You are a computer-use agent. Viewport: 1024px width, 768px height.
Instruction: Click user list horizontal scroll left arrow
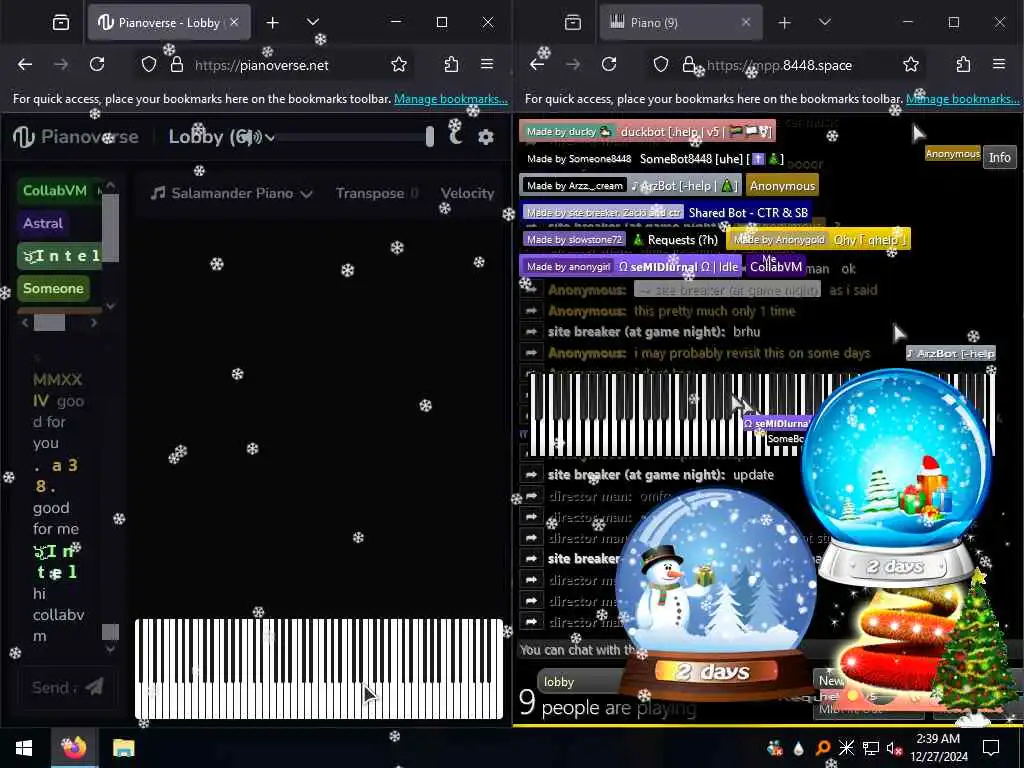pos(25,323)
